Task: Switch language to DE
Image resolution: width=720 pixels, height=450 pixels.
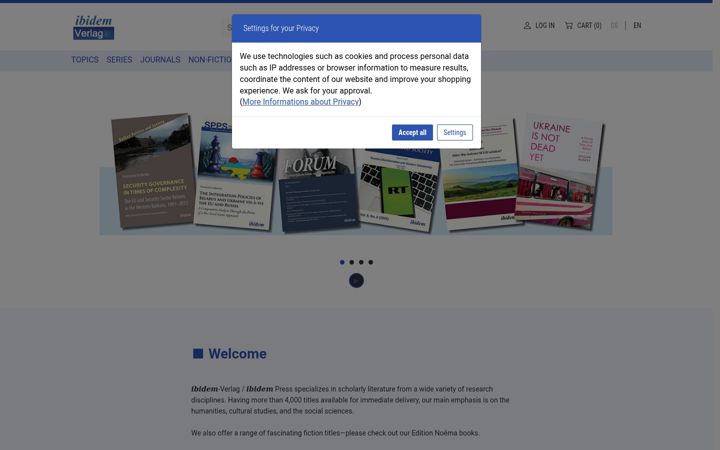Action: tap(614, 26)
